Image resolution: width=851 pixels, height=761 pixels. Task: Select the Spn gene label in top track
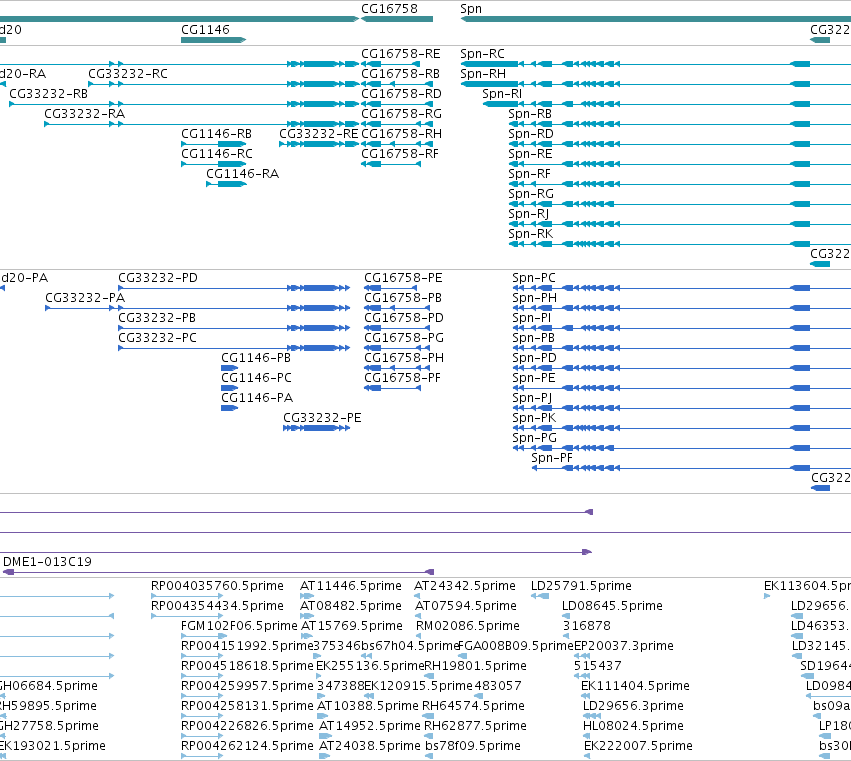(x=471, y=9)
